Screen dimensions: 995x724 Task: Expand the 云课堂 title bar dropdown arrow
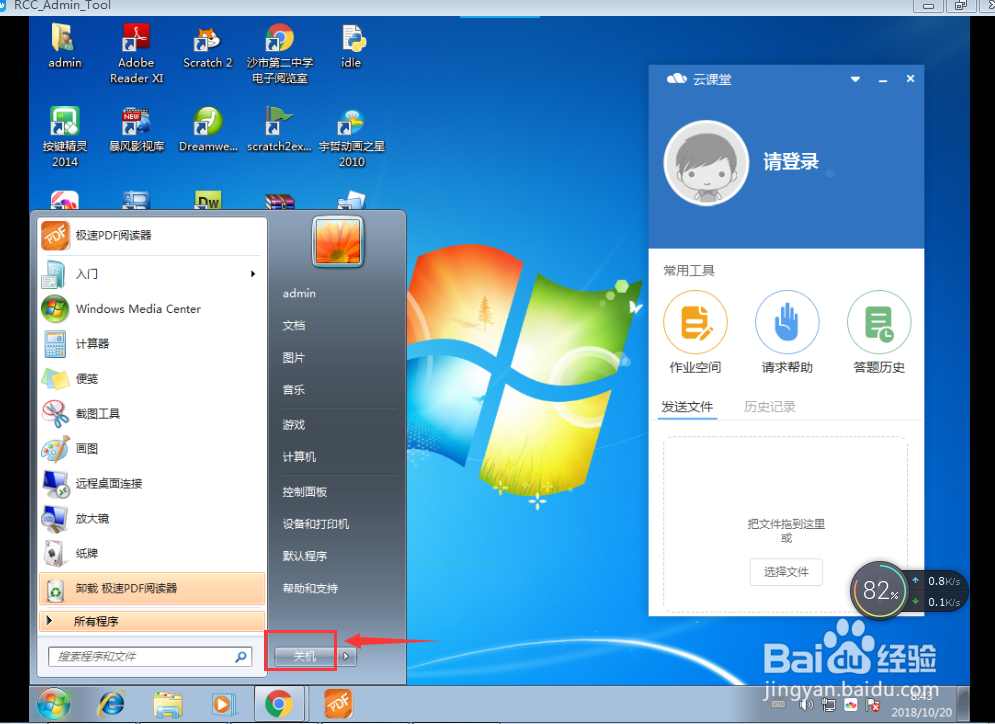(x=854, y=79)
